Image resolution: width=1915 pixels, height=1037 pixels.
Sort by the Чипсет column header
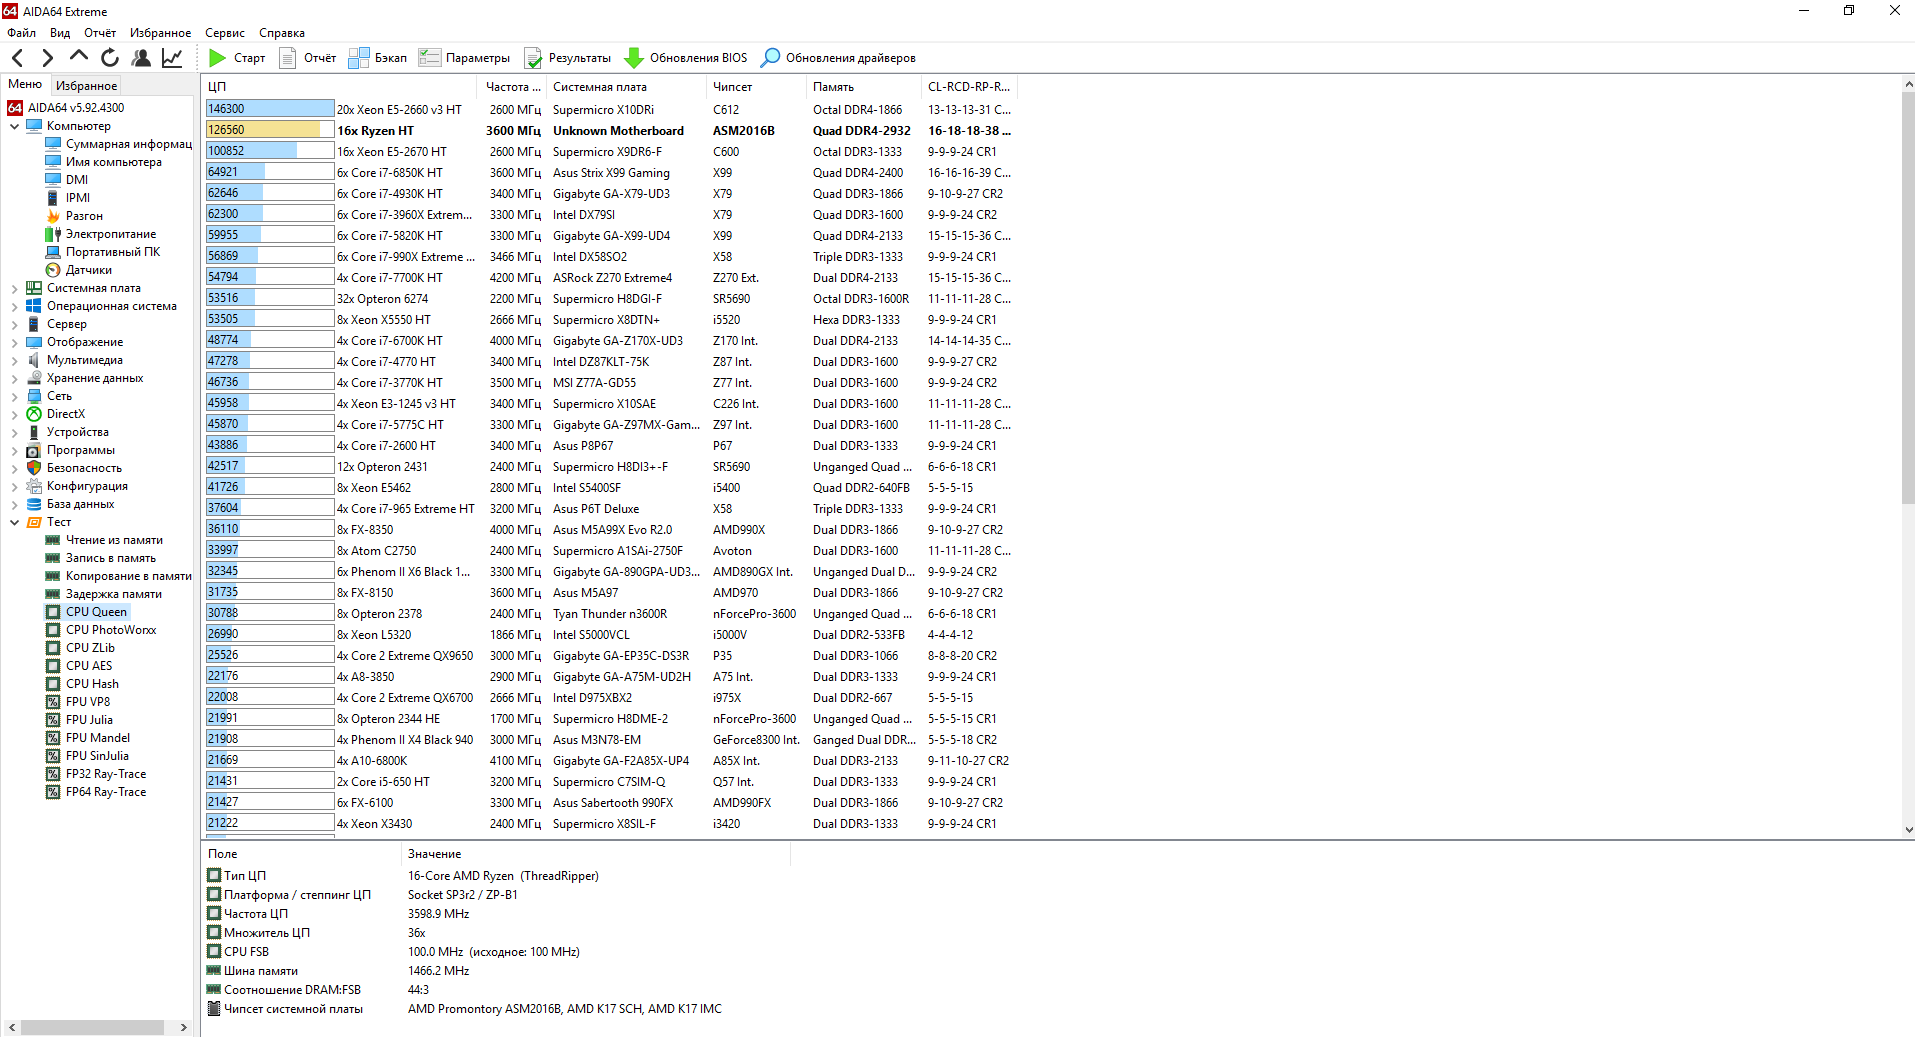(756, 87)
